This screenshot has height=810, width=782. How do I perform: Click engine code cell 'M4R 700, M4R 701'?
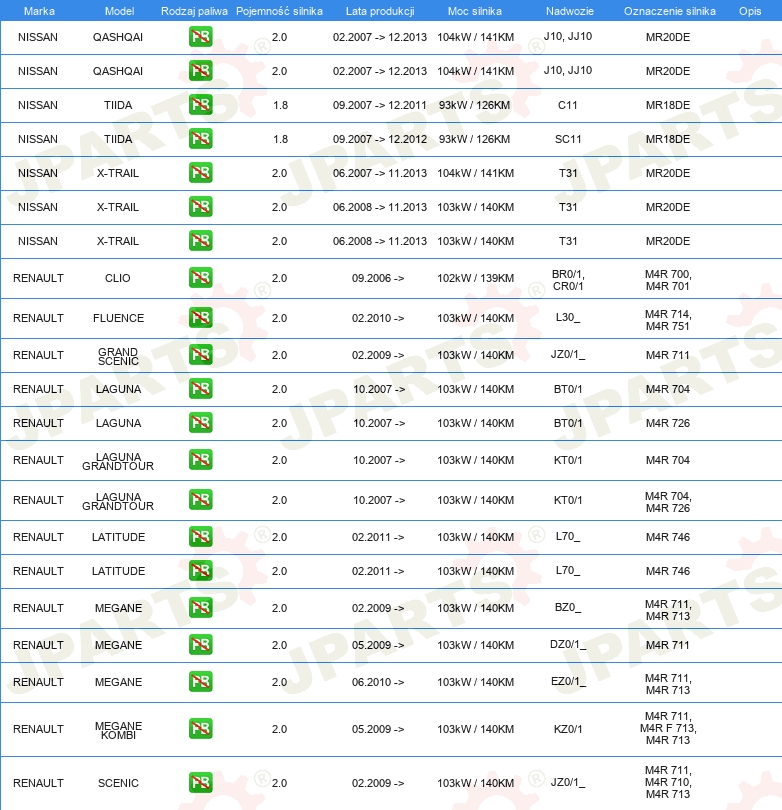[x=668, y=280]
